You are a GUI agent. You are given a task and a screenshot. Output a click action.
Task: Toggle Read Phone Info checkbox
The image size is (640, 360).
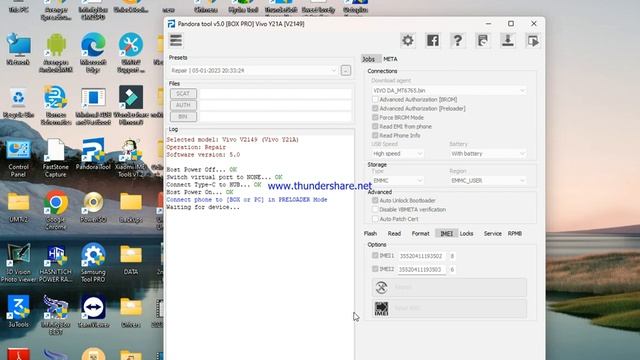[x=375, y=135]
